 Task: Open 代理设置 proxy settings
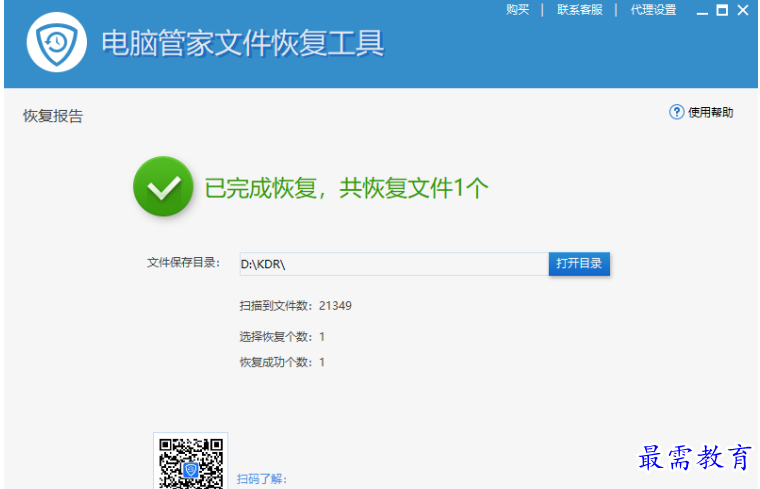[x=653, y=10]
